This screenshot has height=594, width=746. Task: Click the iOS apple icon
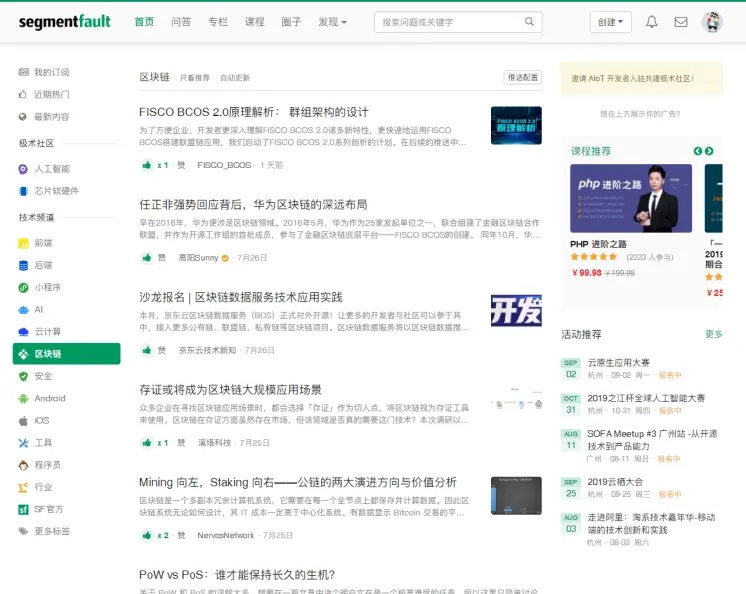pyautogui.click(x=23, y=420)
